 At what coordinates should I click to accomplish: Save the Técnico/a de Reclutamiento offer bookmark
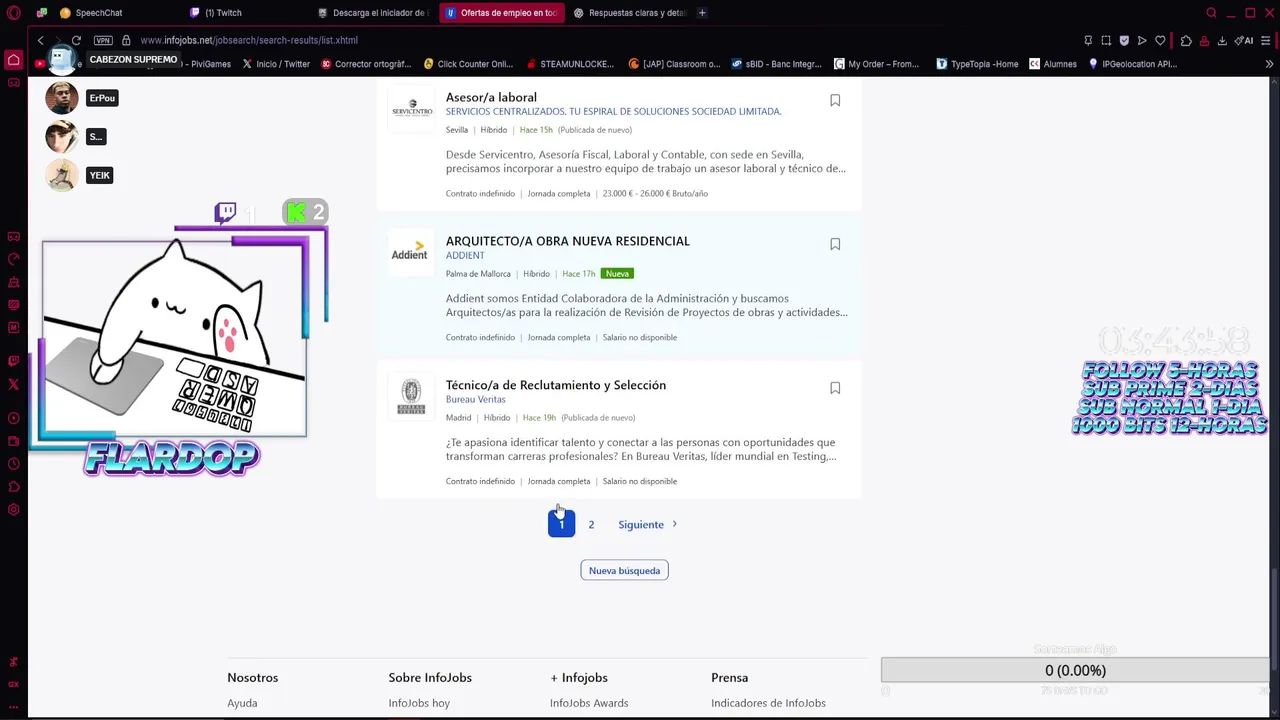(x=835, y=388)
